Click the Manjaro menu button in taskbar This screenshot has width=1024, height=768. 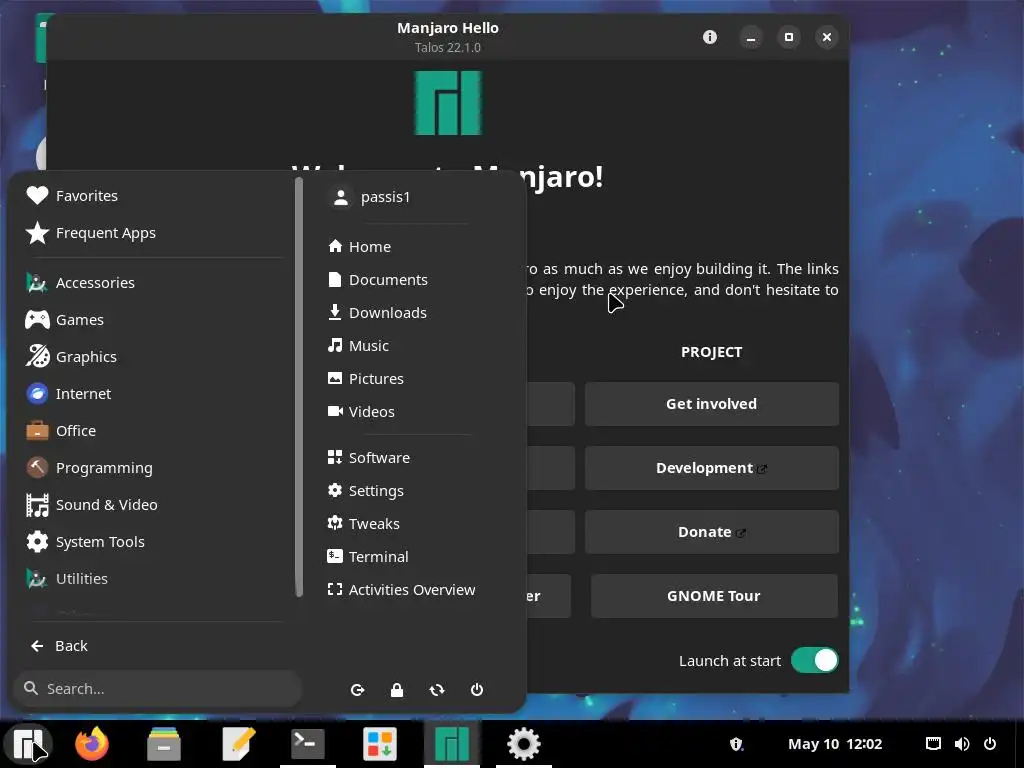pyautogui.click(x=28, y=744)
